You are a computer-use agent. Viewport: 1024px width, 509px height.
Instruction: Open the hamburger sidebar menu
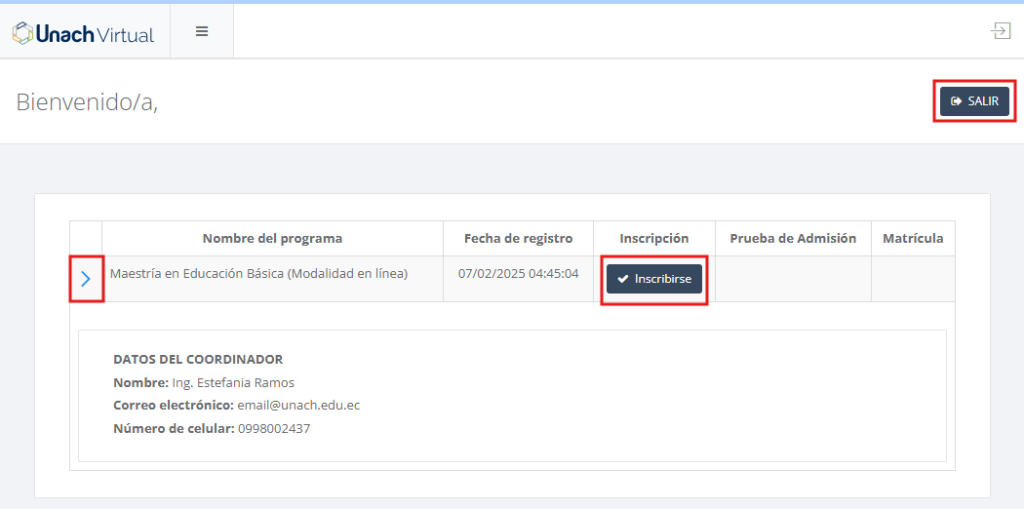(x=202, y=31)
